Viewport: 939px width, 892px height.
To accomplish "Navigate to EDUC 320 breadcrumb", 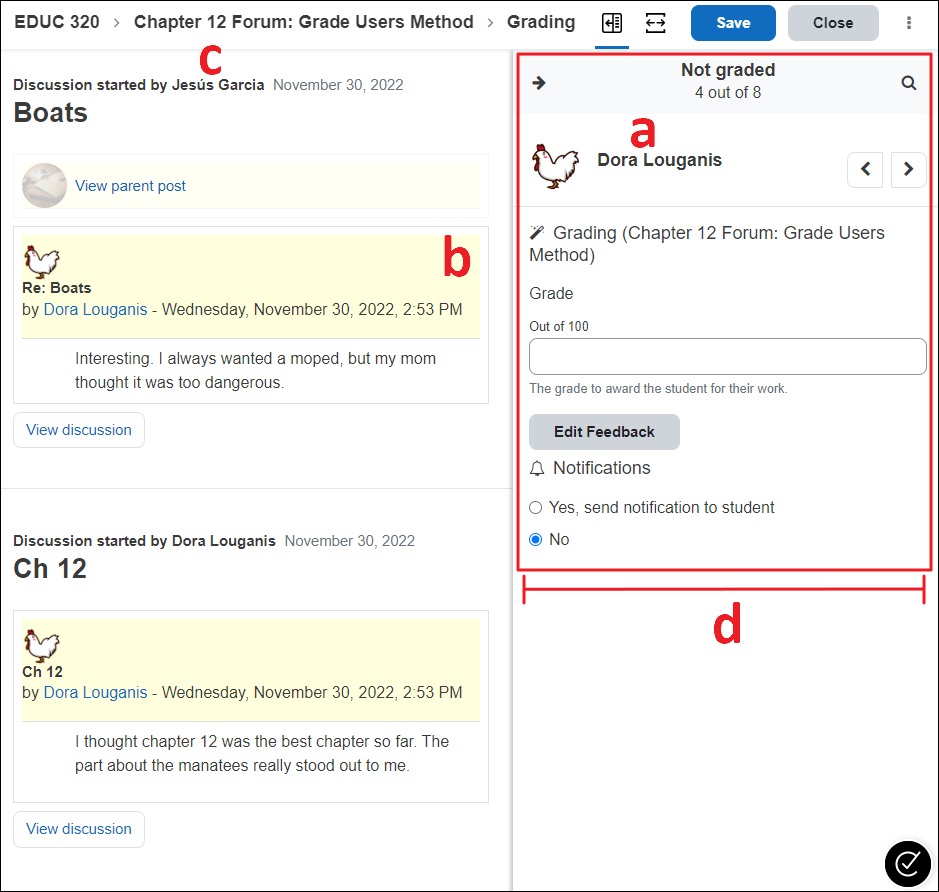I will pyautogui.click(x=57, y=22).
